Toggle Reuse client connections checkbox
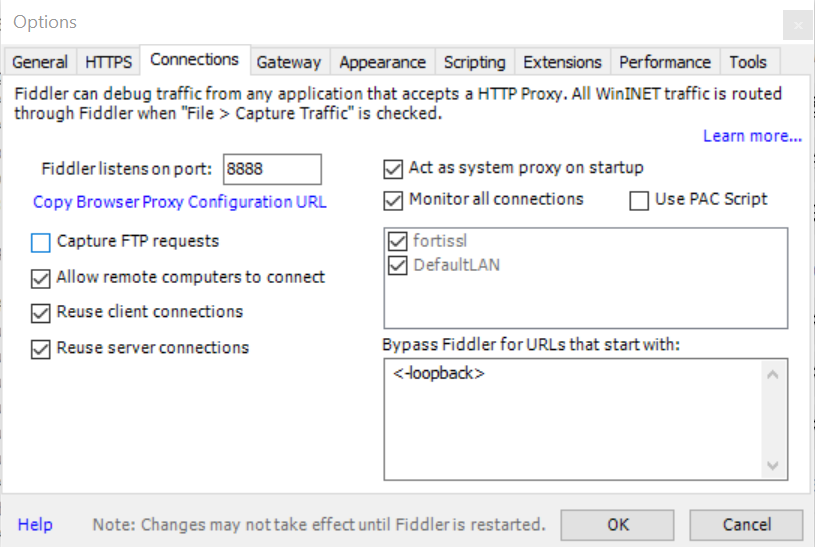The width and height of the screenshot is (815, 547). pyautogui.click(x=41, y=313)
